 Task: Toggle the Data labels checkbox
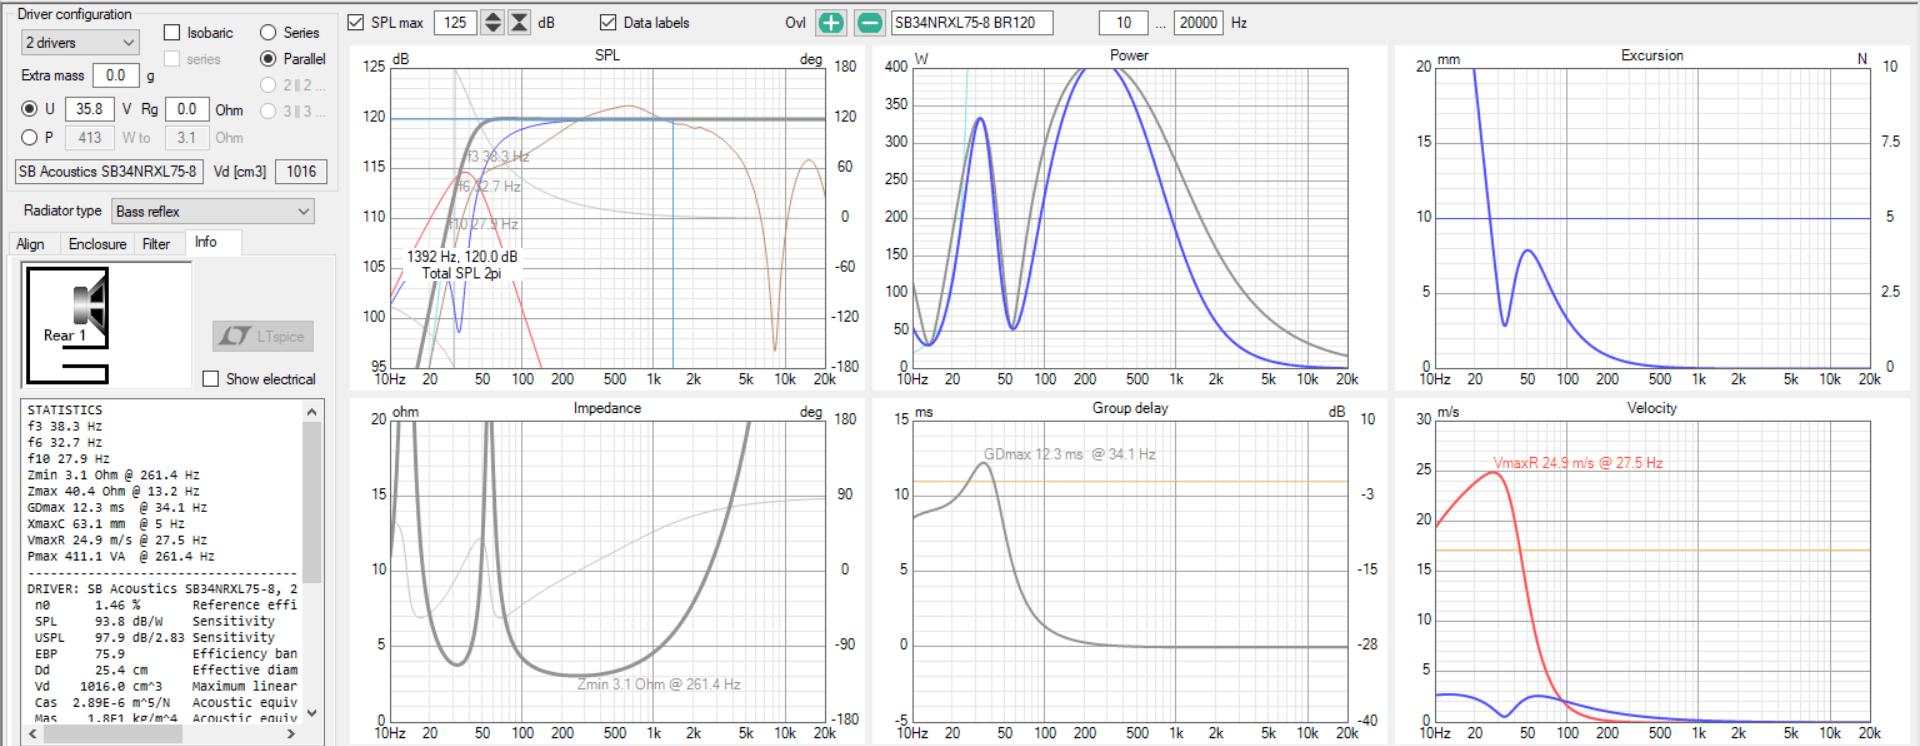point(608,22)
